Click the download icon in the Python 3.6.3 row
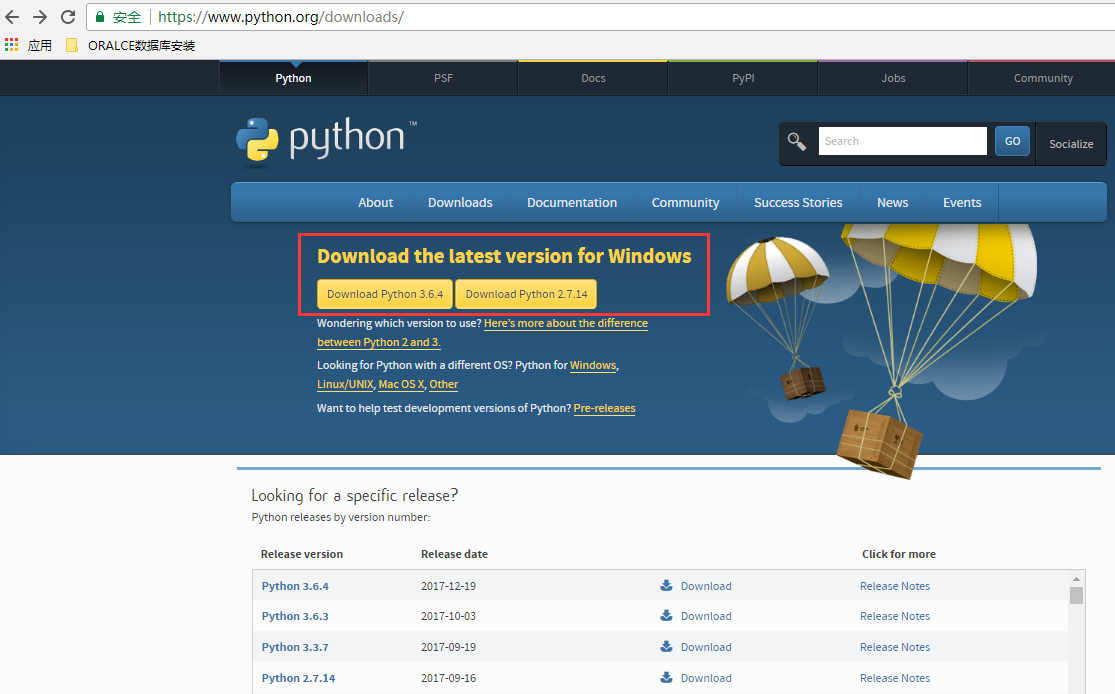 point(666,615)
